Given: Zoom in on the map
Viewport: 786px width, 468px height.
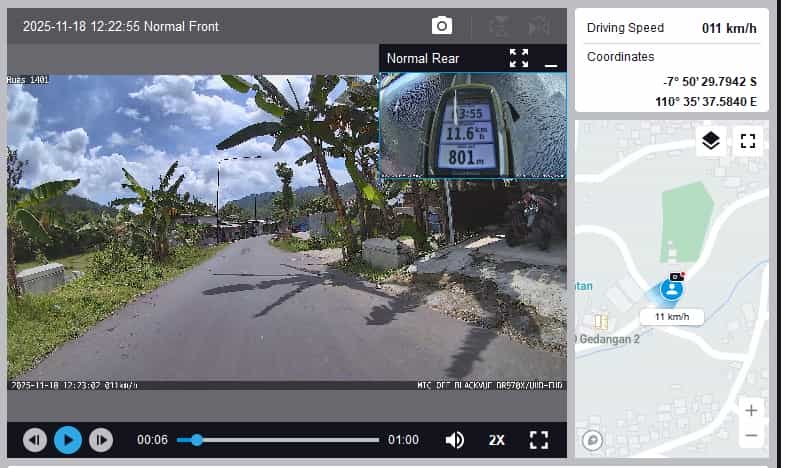Looking at the screenshot, I should pos(750,410).
